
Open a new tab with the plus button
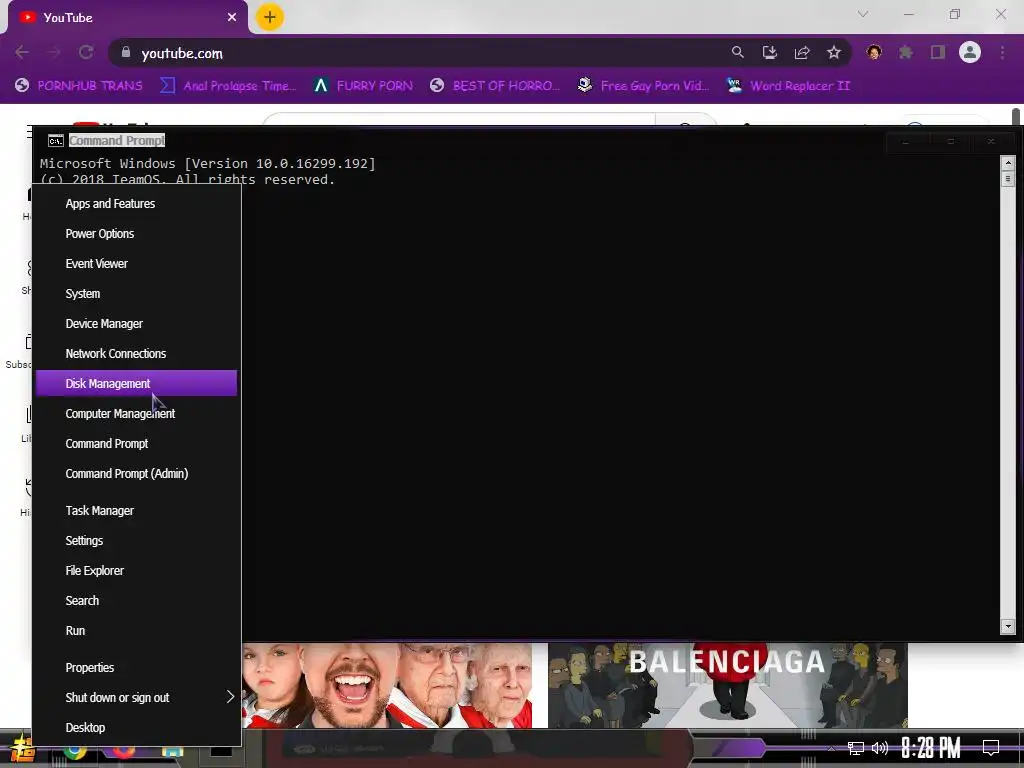tap(269, 17)
